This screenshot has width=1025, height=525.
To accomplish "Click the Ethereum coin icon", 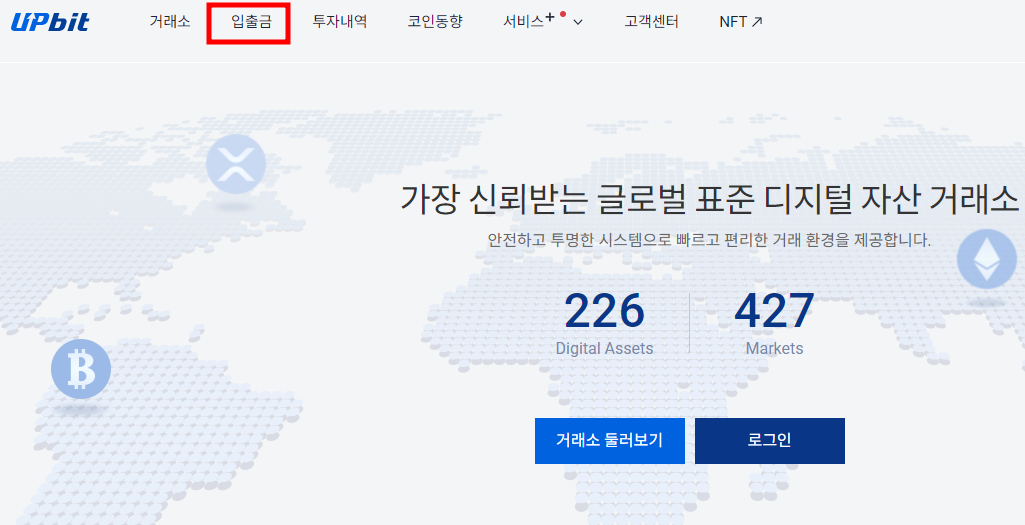I will (x=986, y=259).
